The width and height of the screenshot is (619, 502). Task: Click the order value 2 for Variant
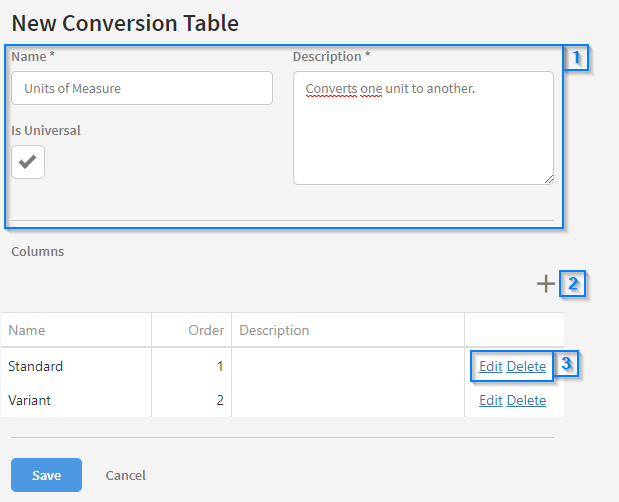coord(219,400)
